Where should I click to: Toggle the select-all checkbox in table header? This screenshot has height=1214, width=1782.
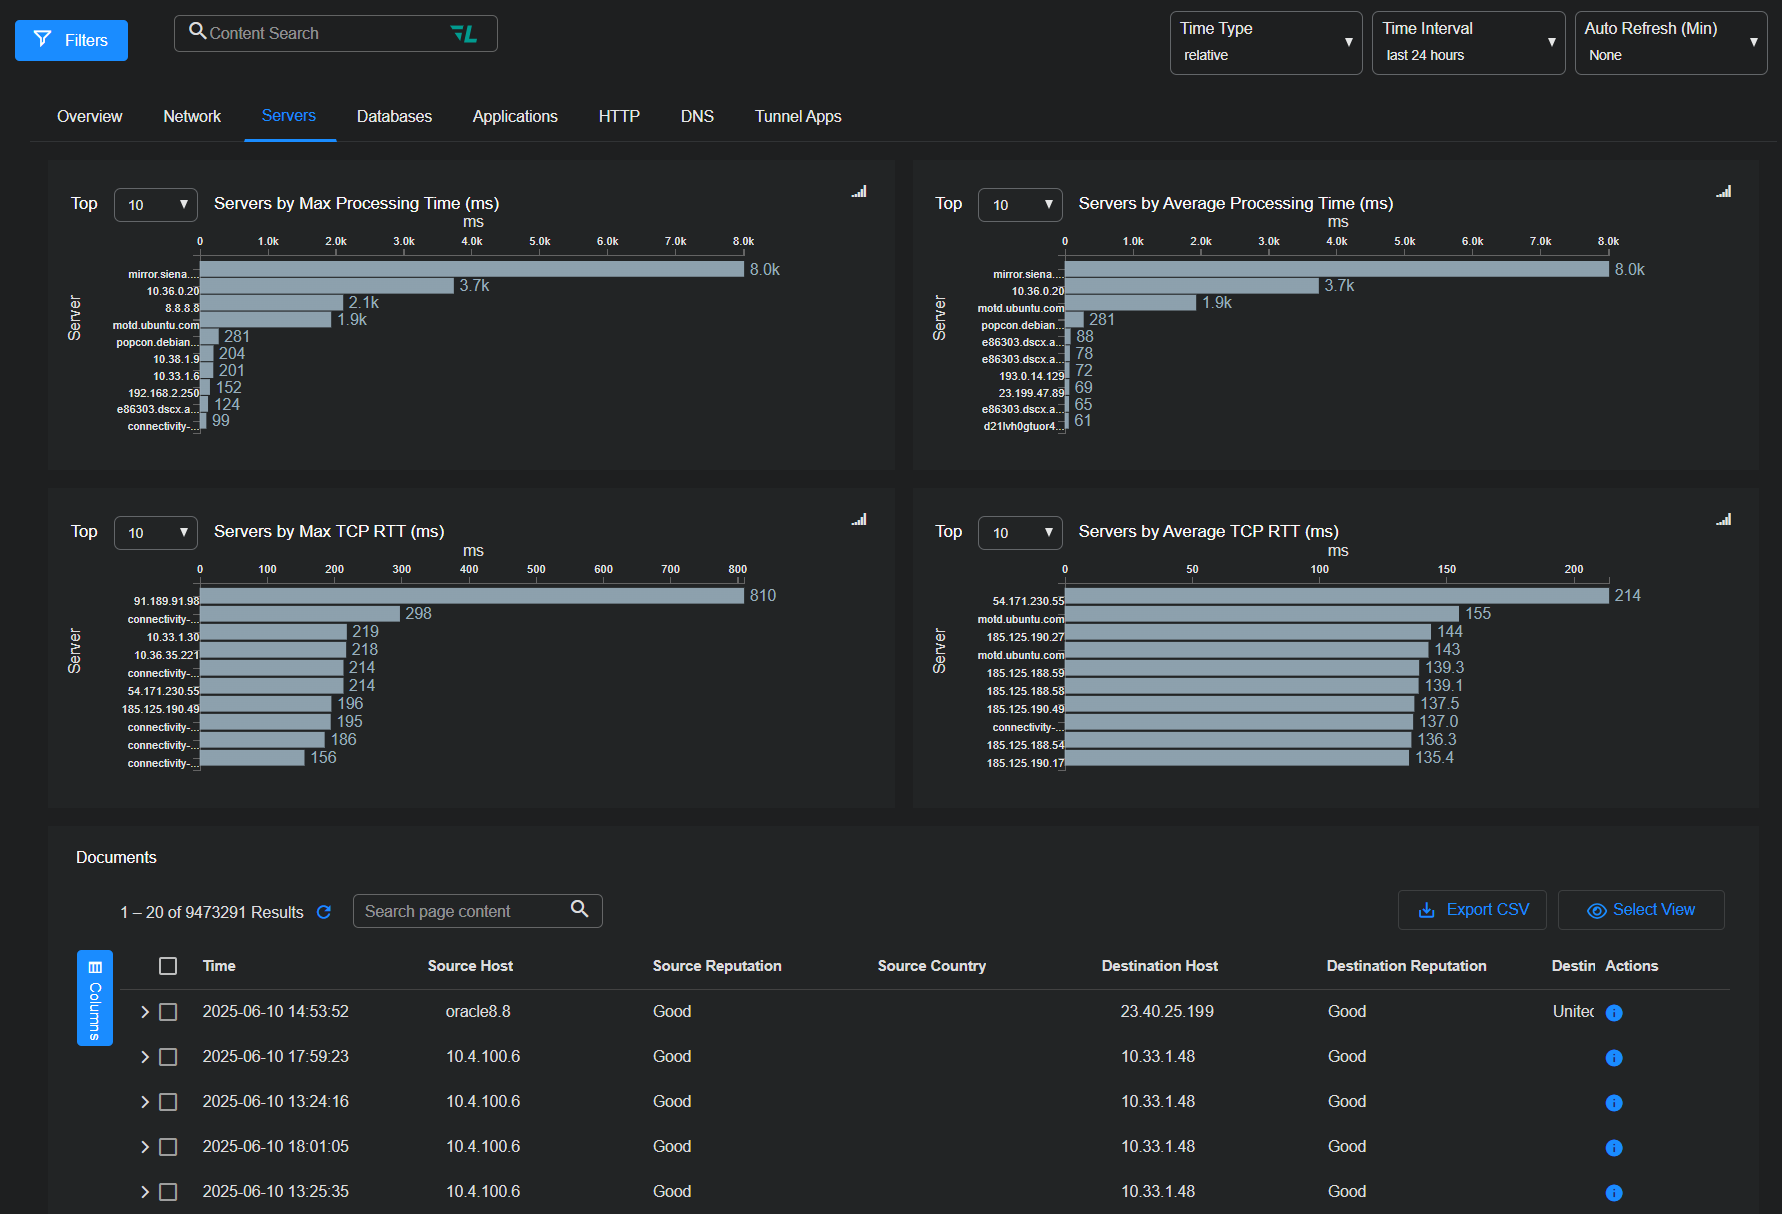(x=168, y=966)
